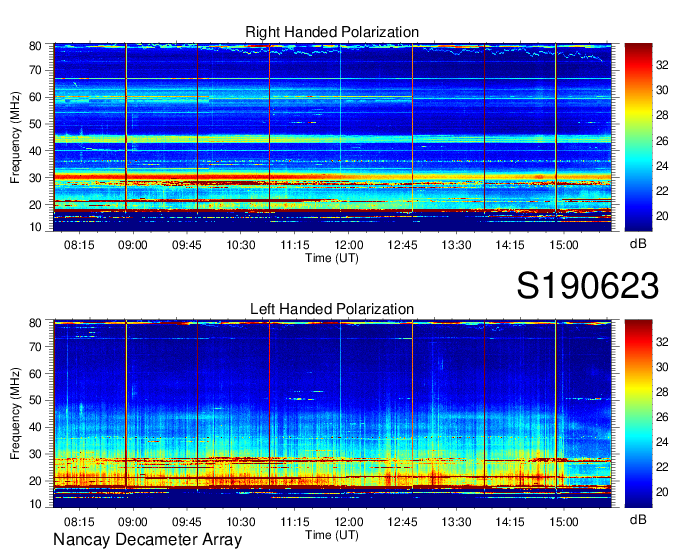The height and width of the screenshot is (552, 680).
Task: Click the 10 MHz tick label on the bottom plot
Action: (35, 504)
